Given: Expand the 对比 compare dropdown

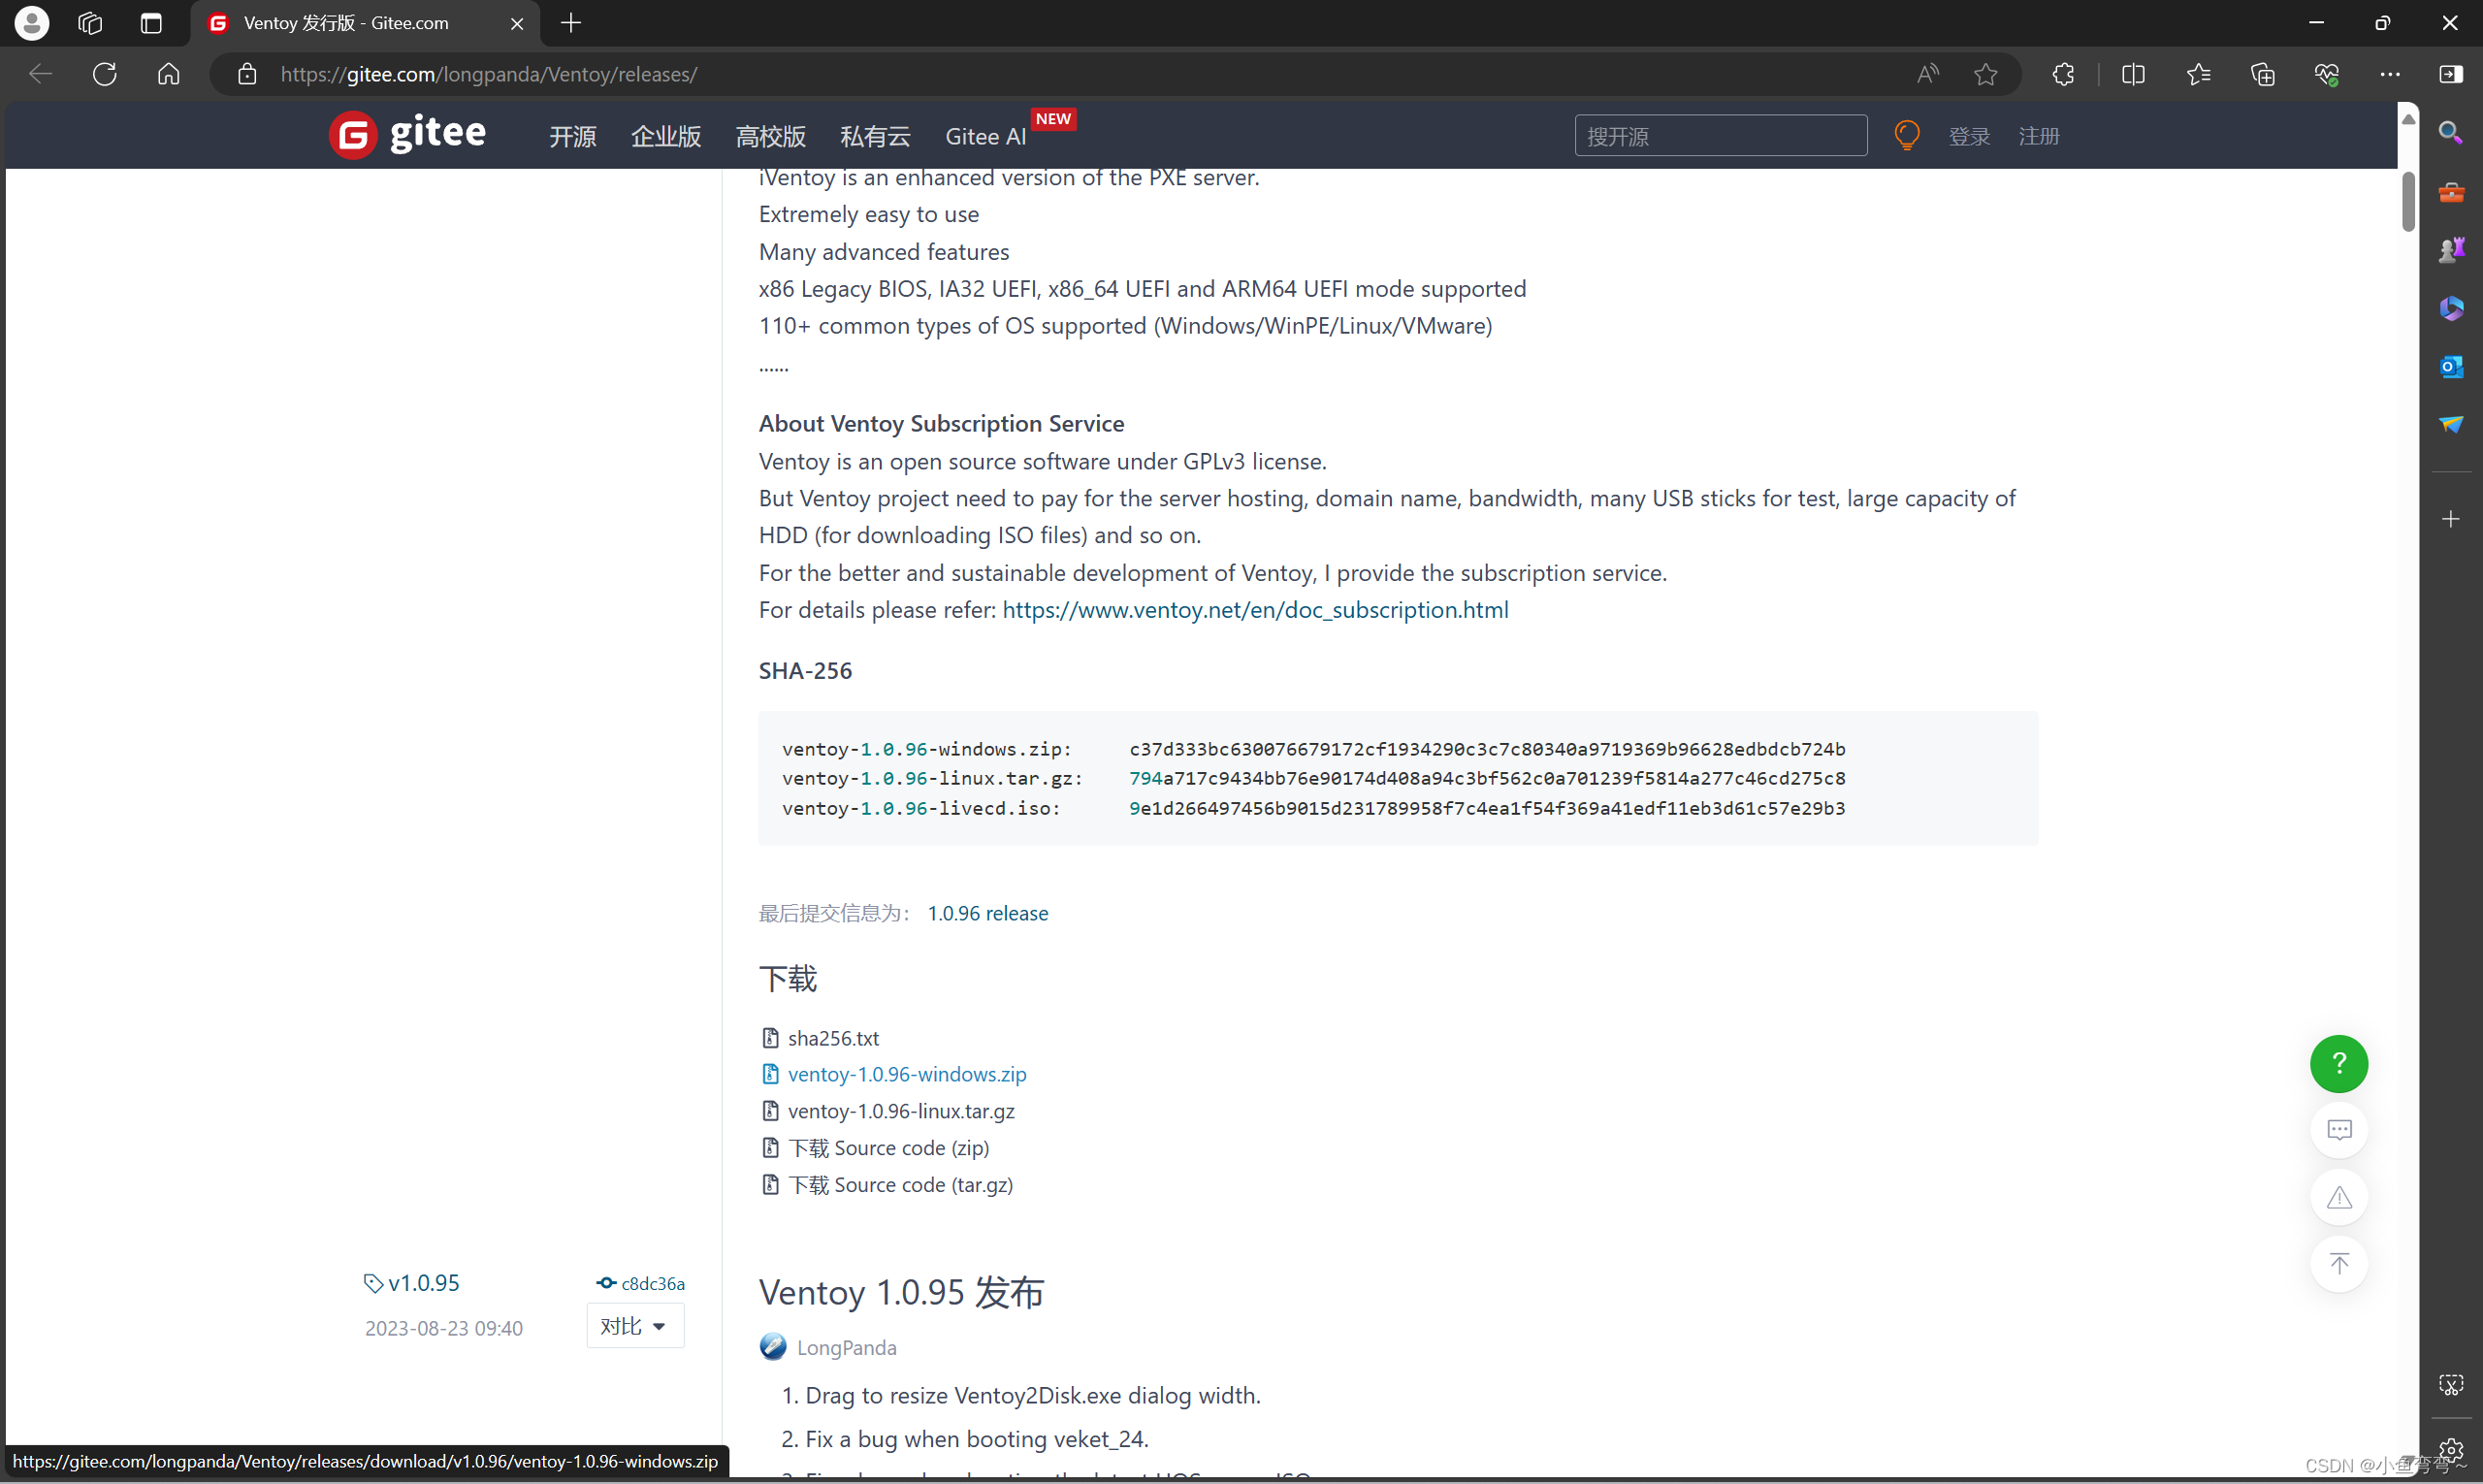Looking at the screenshot, I should pyautogui.click(x=634, y=1326).
